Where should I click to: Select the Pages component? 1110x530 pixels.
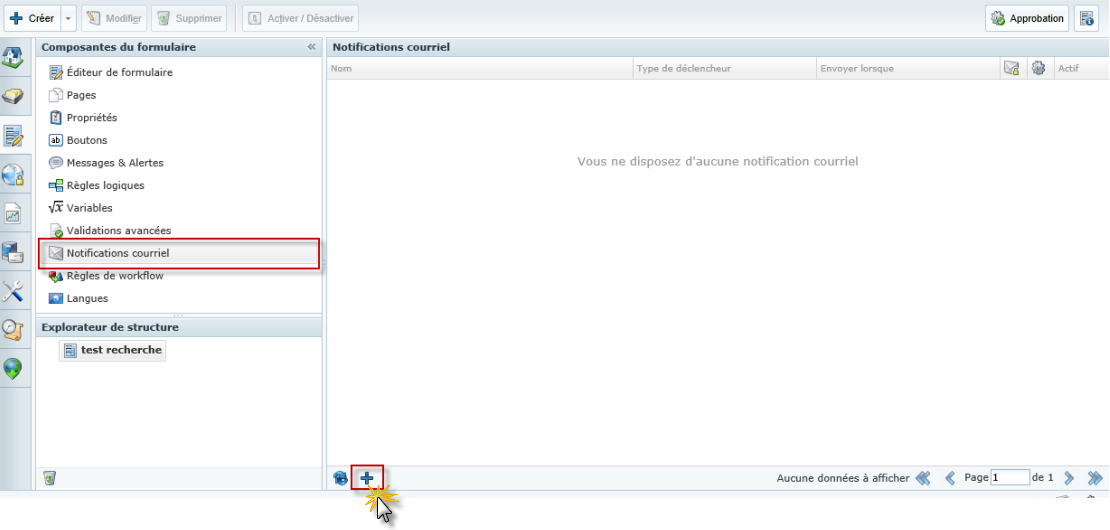73,95
